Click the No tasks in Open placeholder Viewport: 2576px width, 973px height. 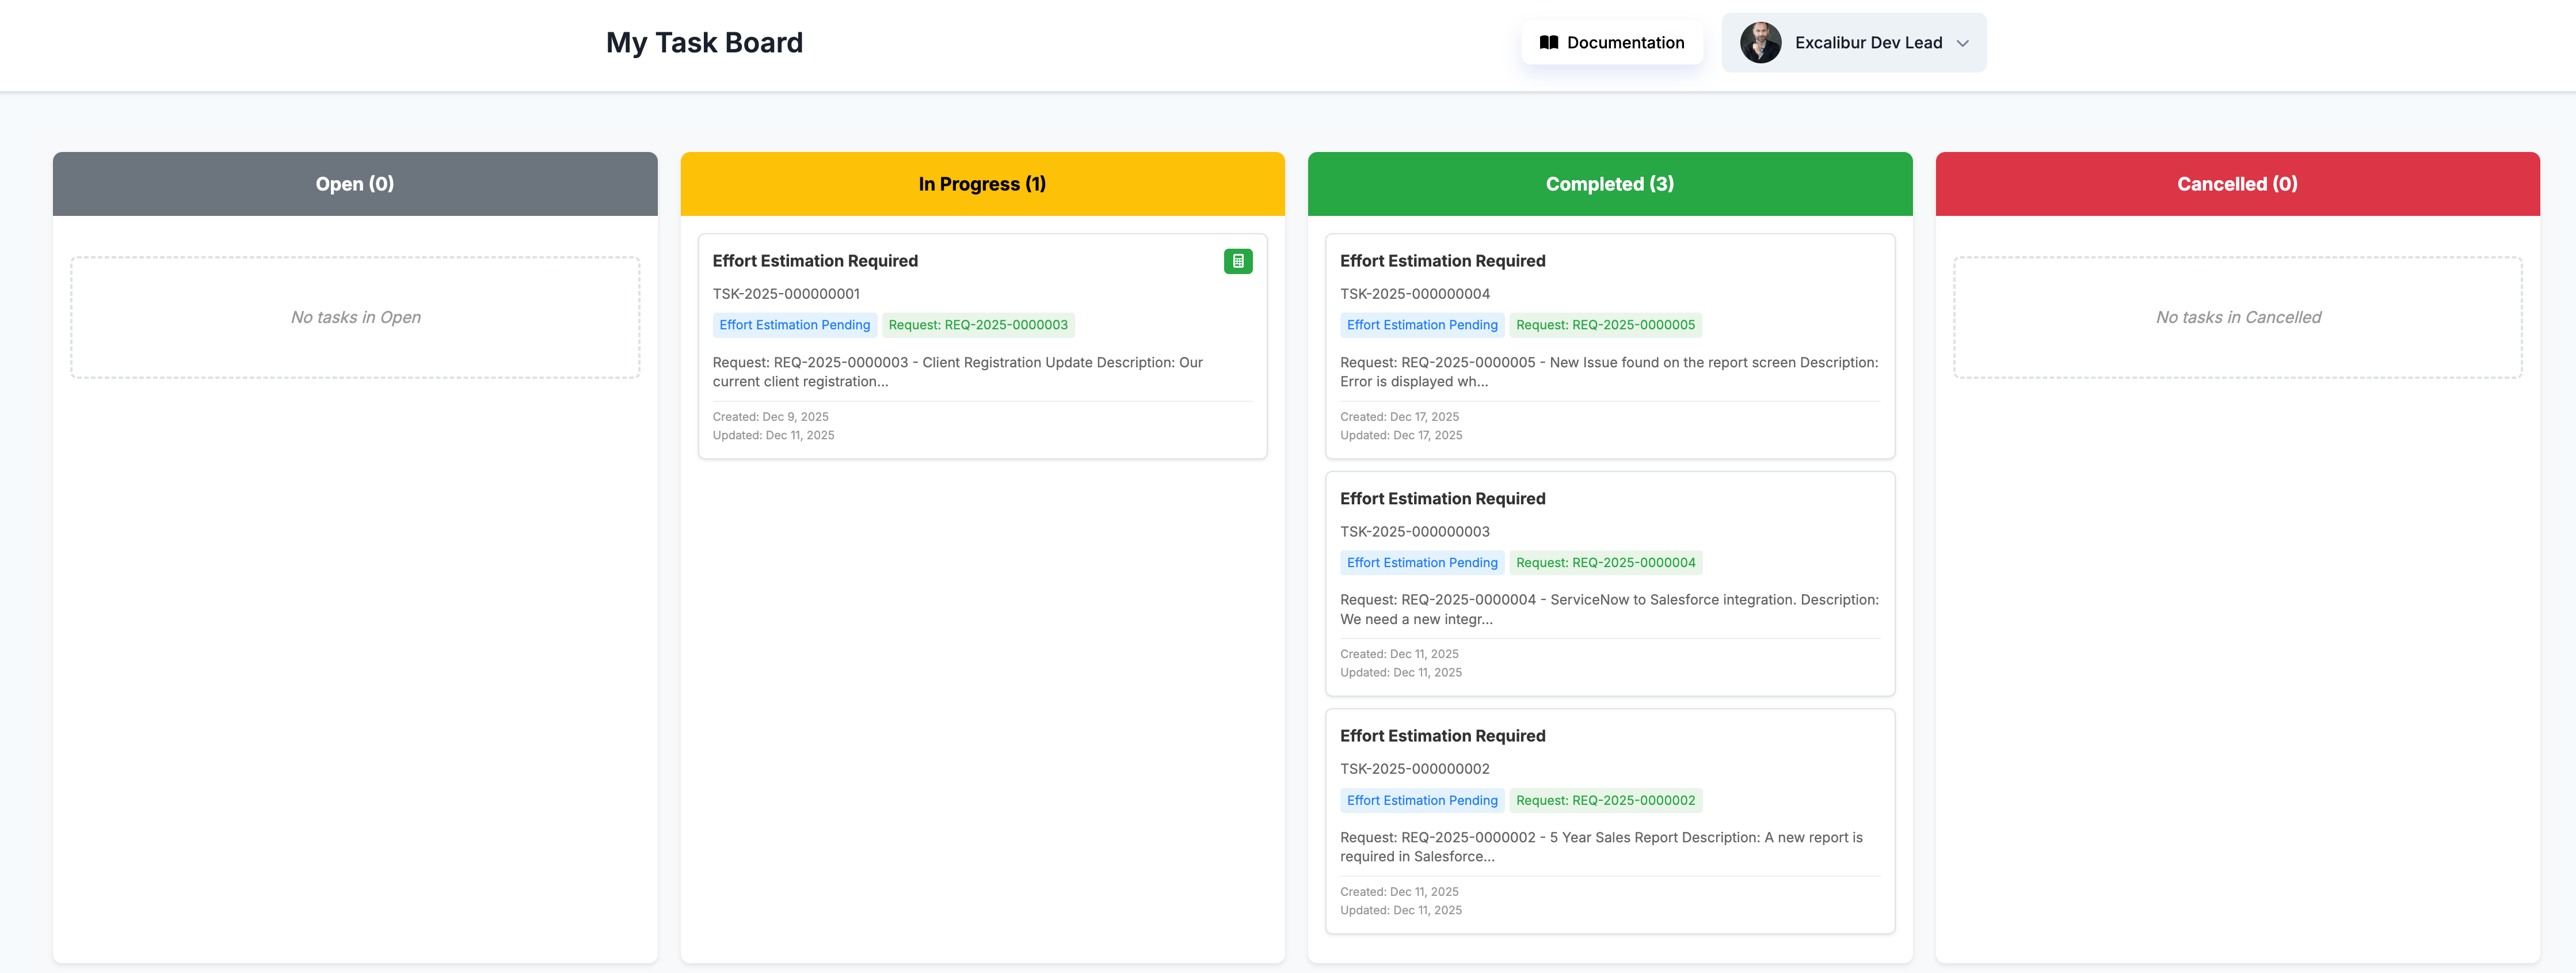point(355,317)
